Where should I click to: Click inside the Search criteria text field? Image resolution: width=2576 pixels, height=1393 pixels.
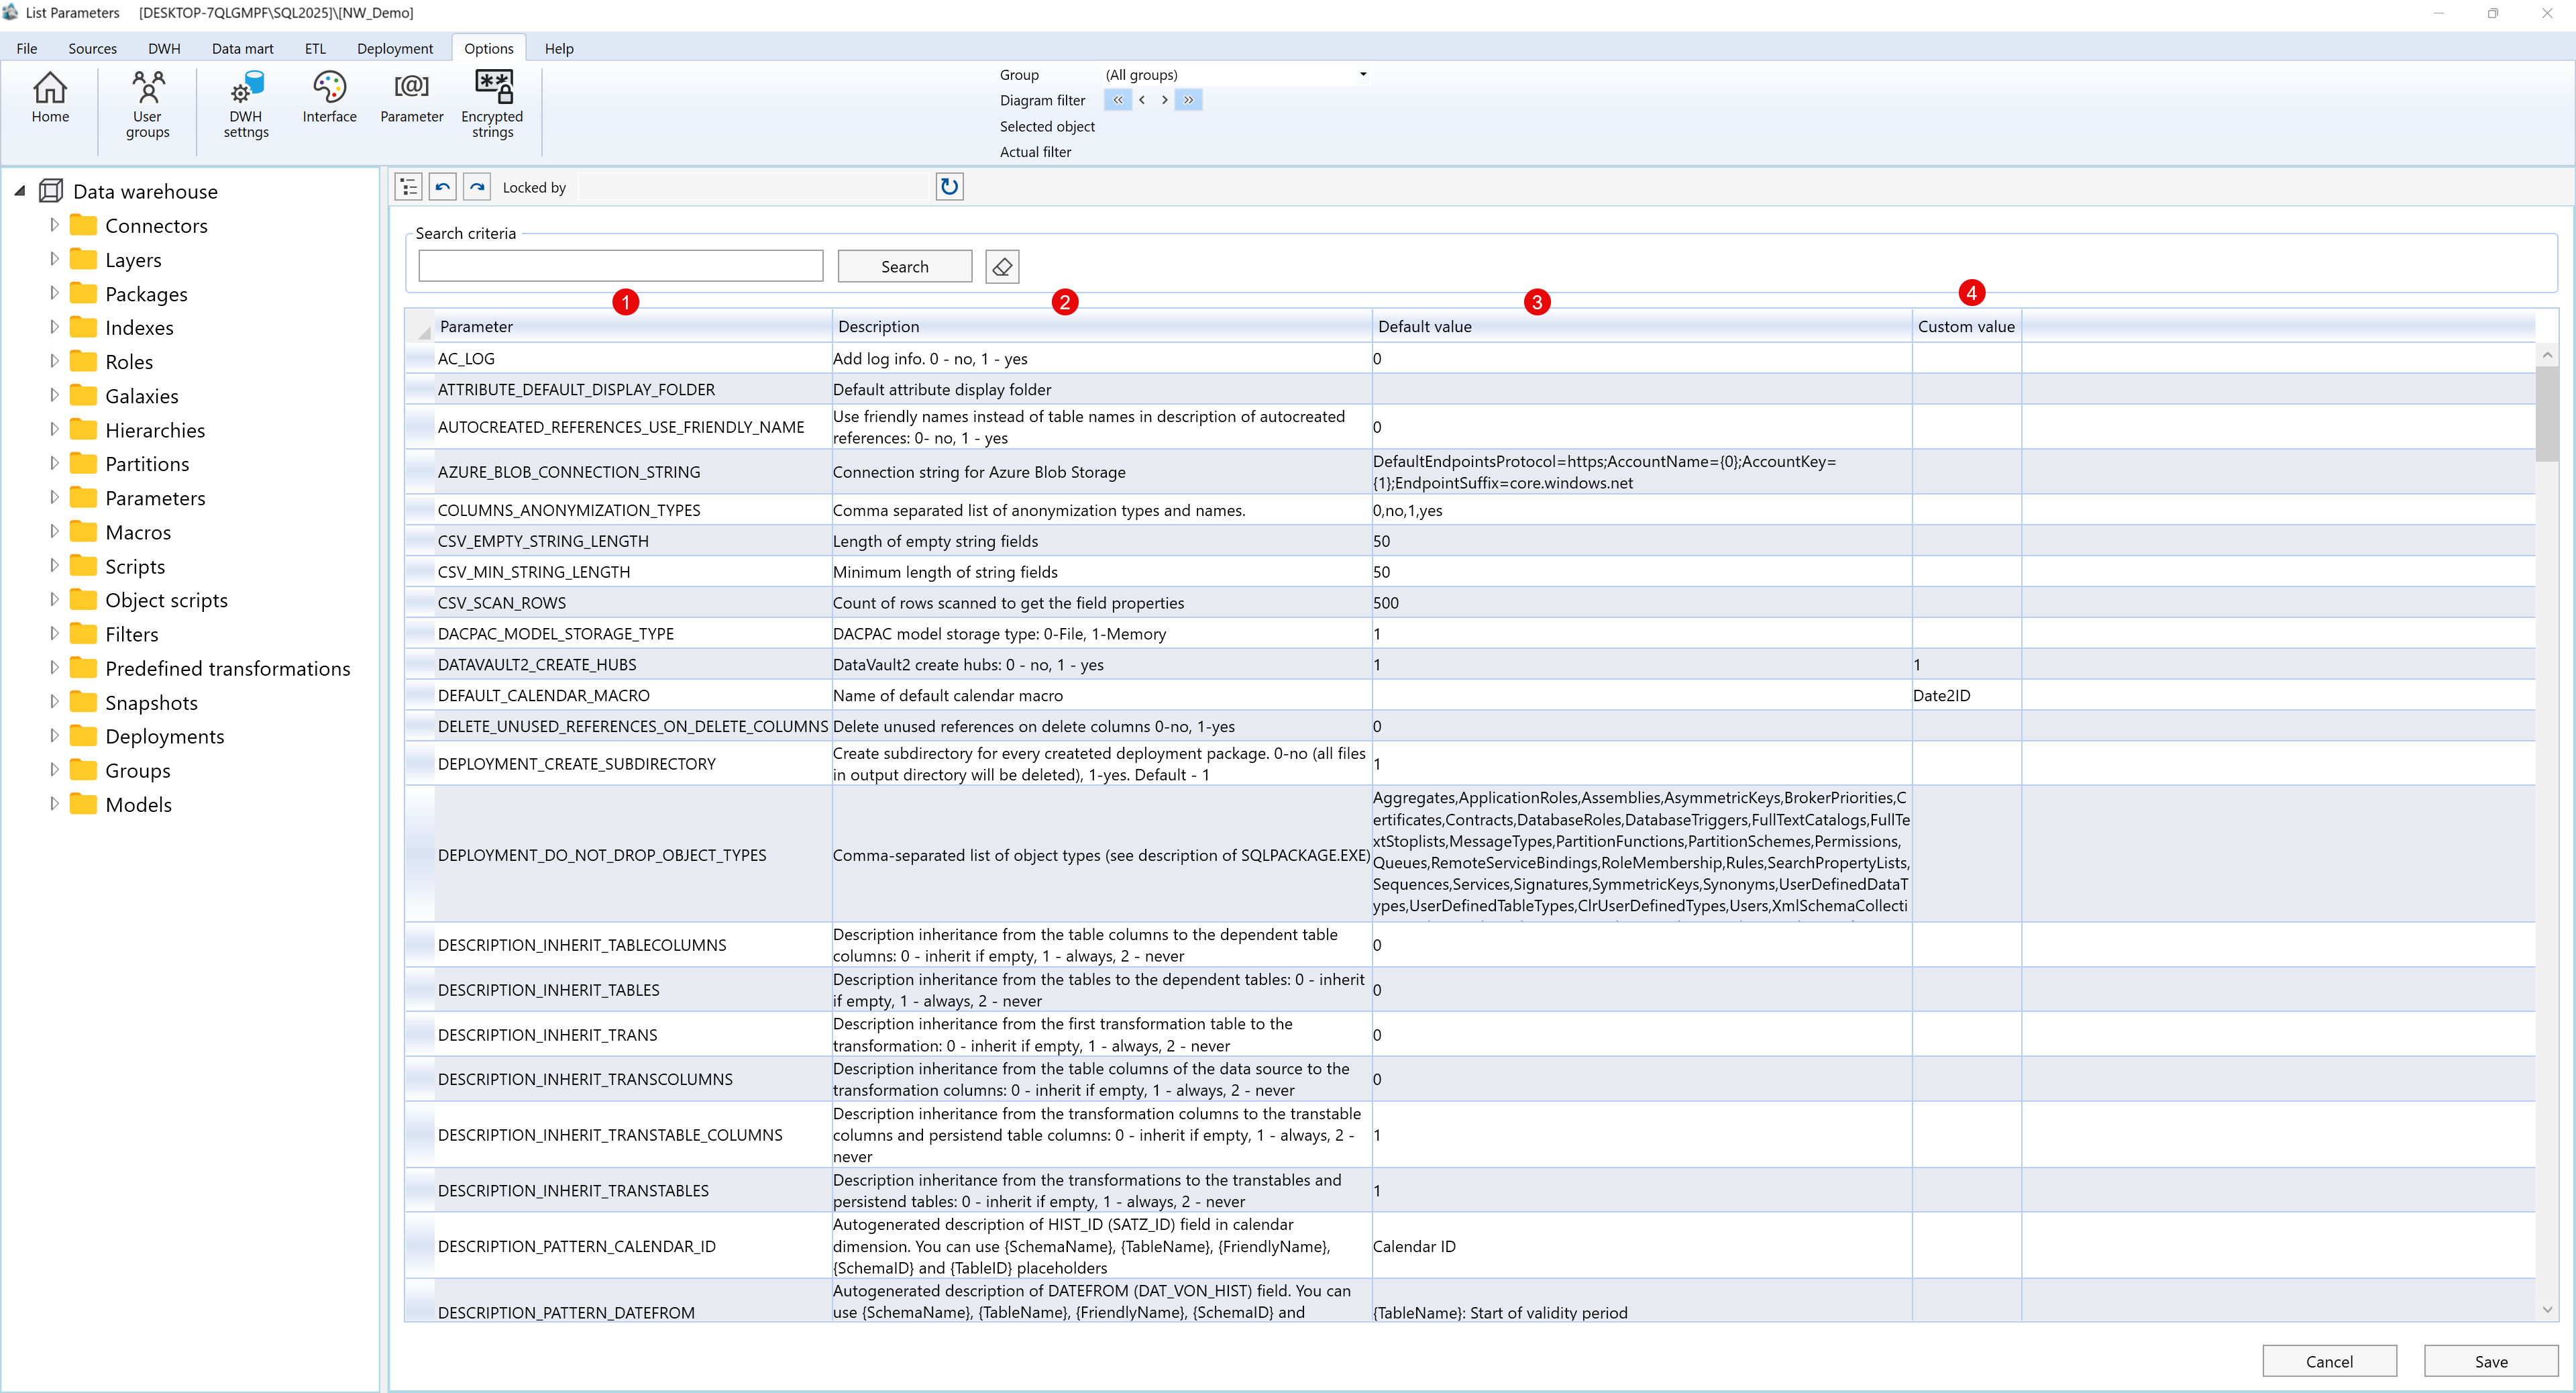[620, 265]
